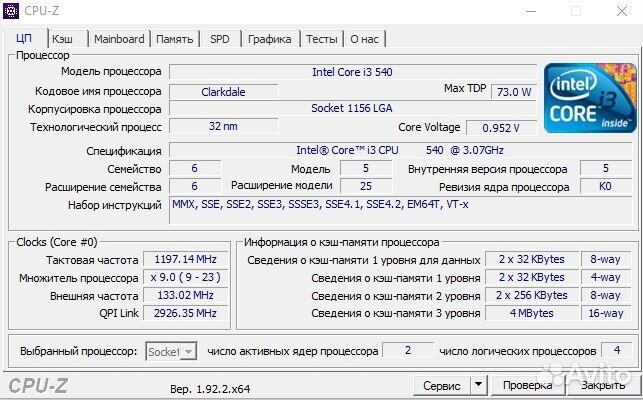Click the CPU-Z app icon in title bar

10,11
